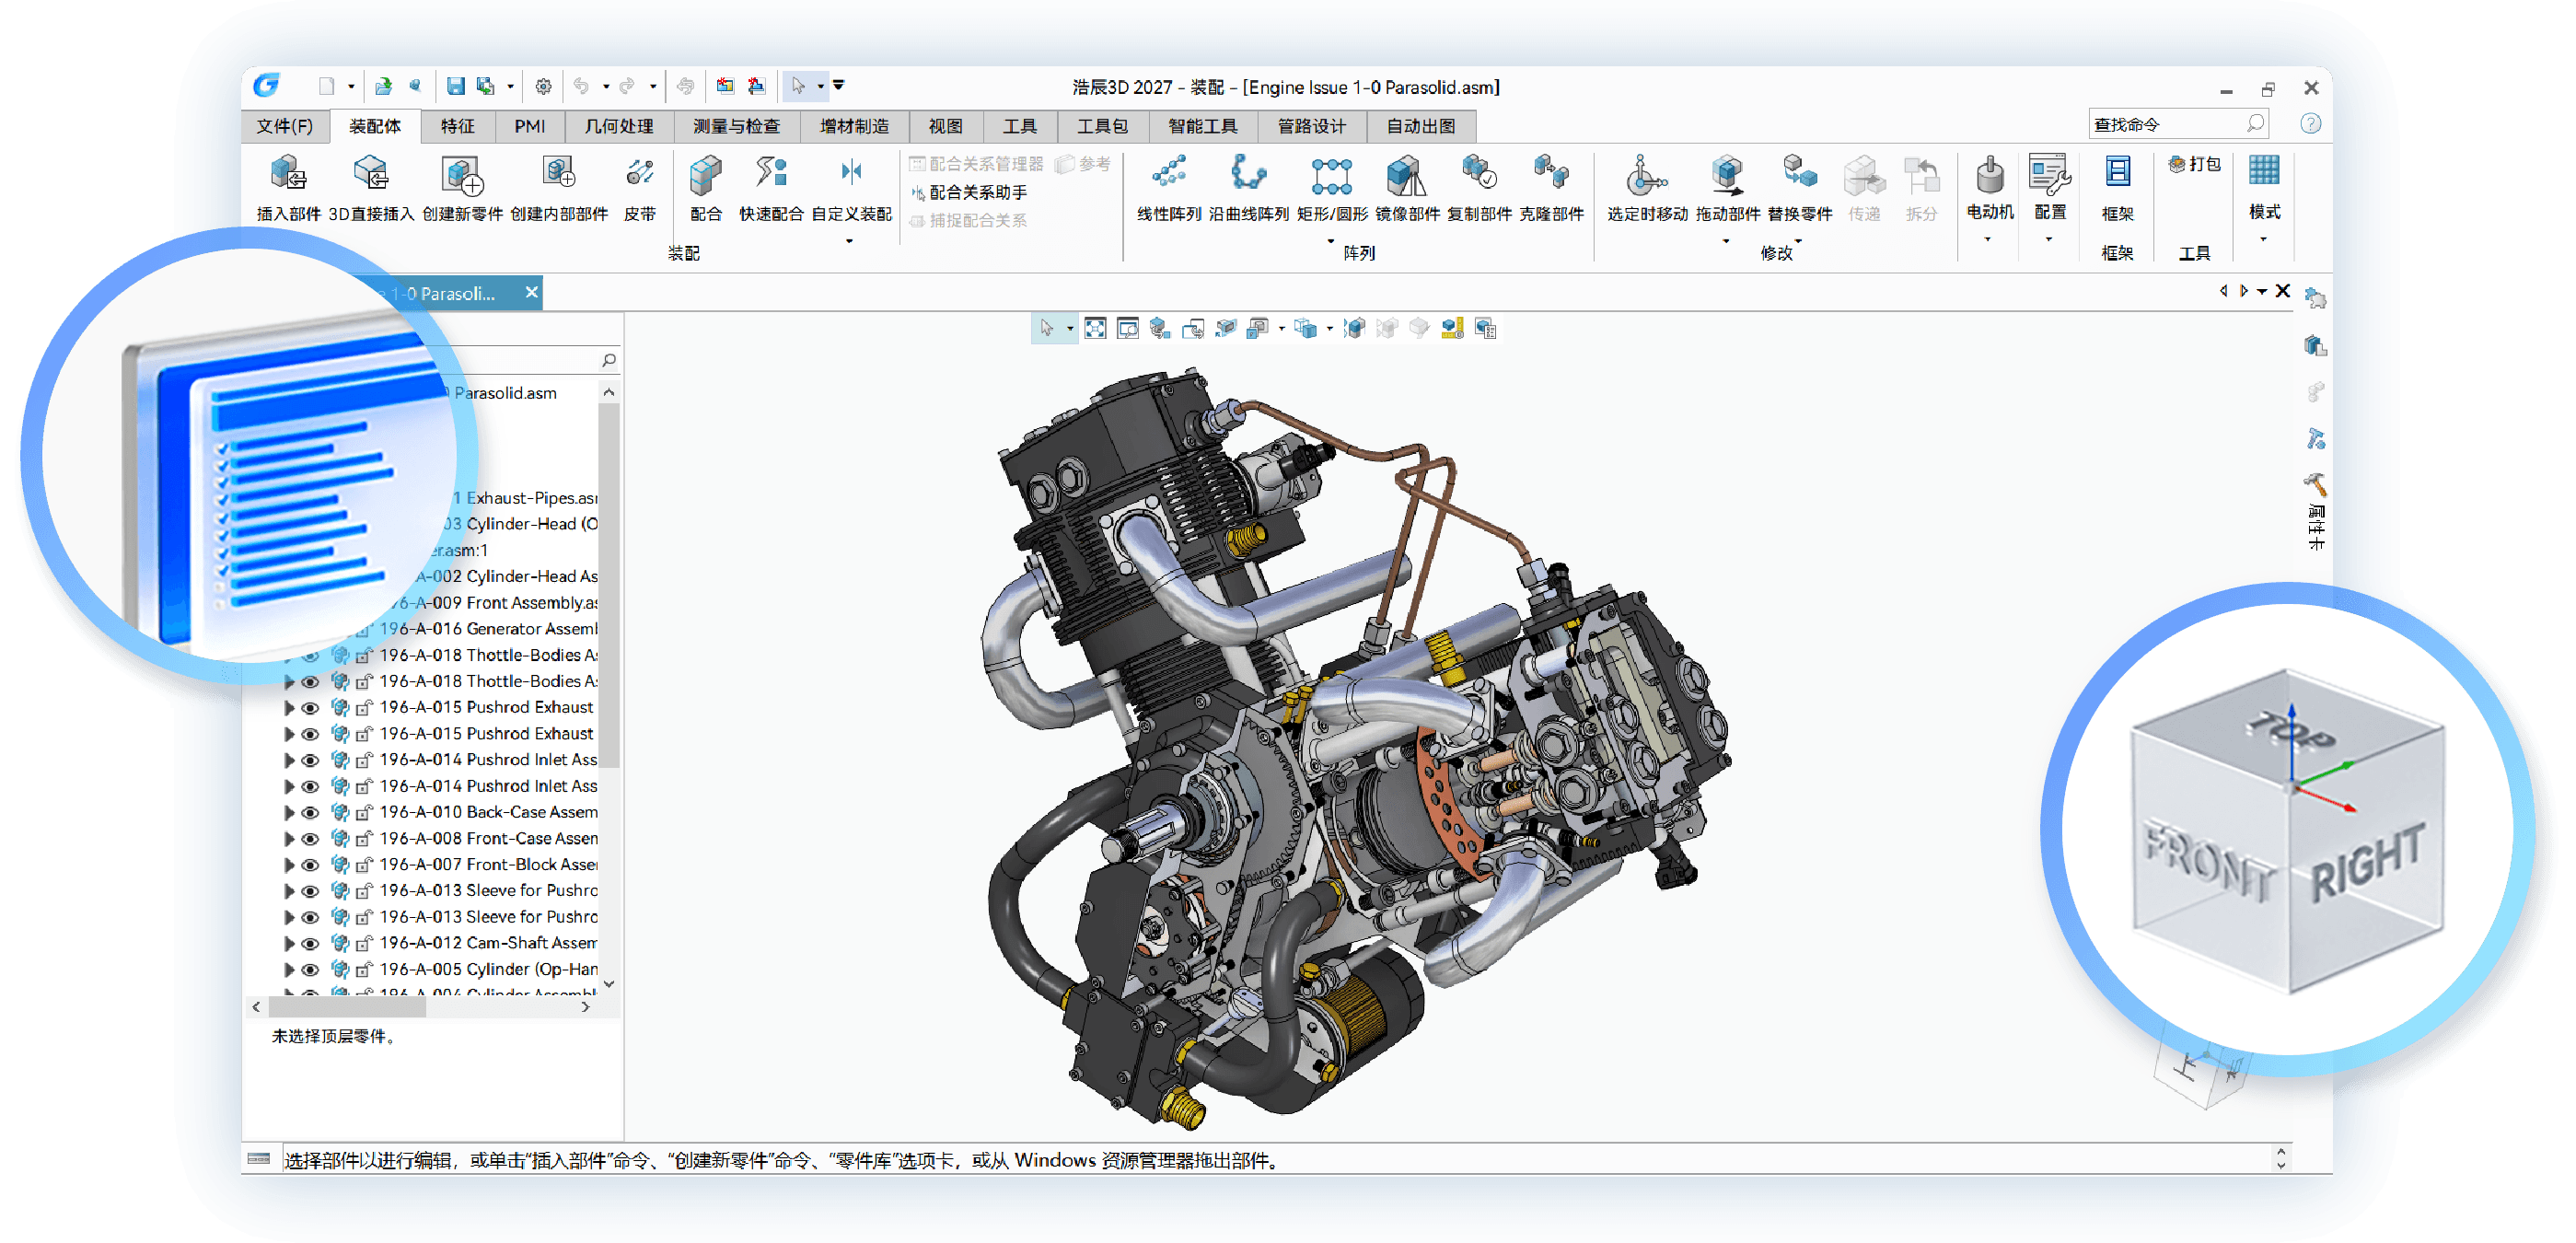Close the Parasolid document tab
The height and width of the screenshot is (1243, 2576).
click(x=532, y=292)
